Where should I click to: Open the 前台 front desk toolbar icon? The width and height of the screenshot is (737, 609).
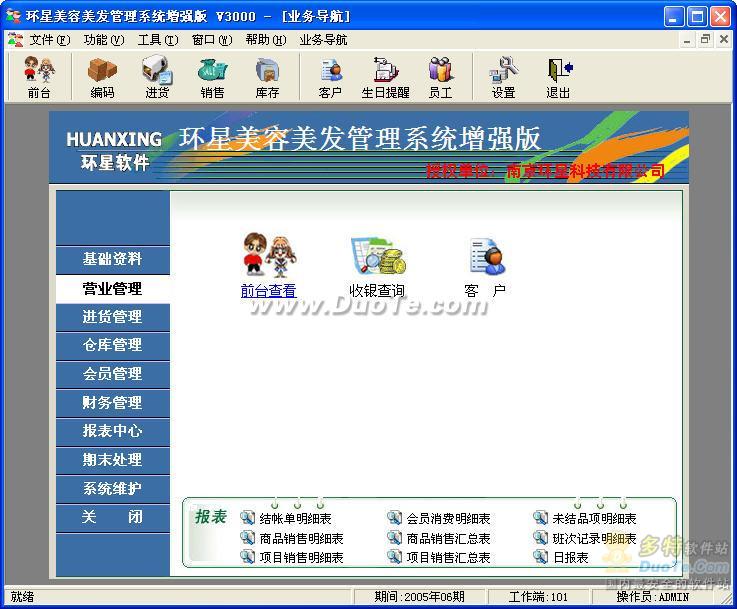point(39,77)
